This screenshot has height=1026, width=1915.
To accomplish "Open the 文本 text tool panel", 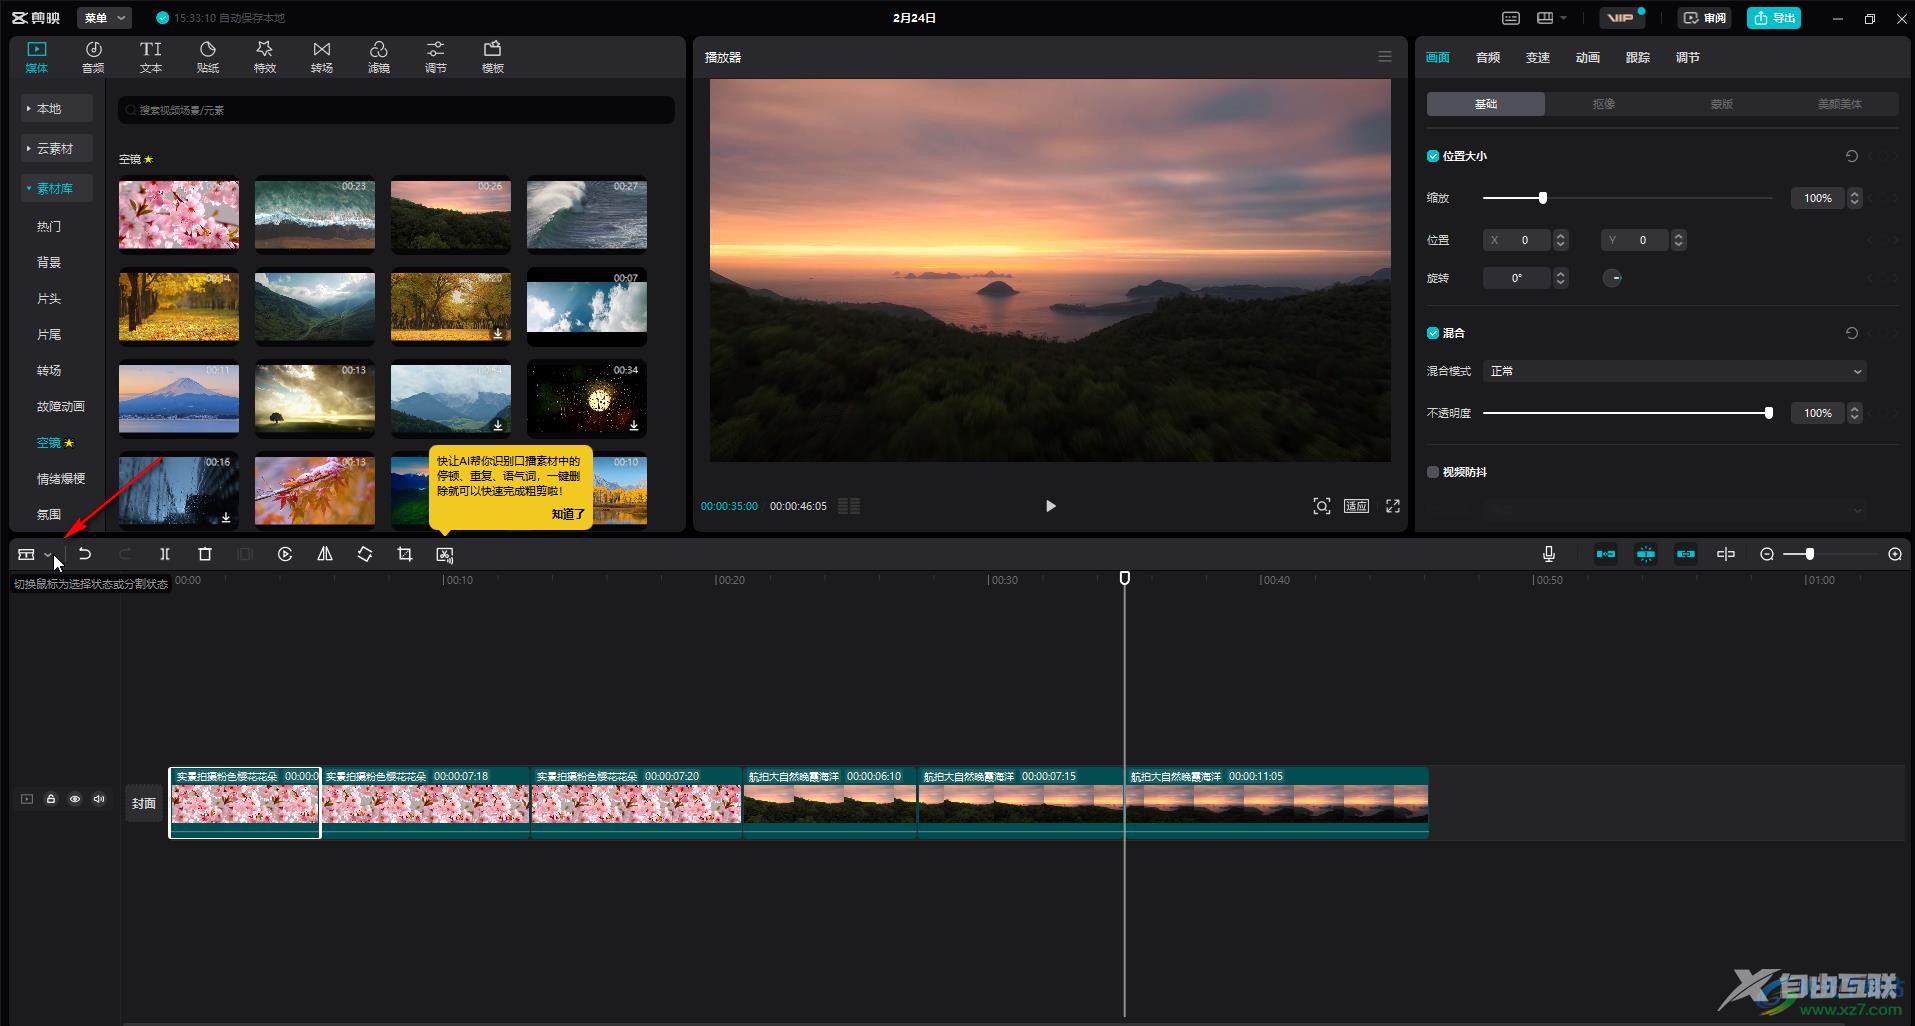I will [151, 57].
